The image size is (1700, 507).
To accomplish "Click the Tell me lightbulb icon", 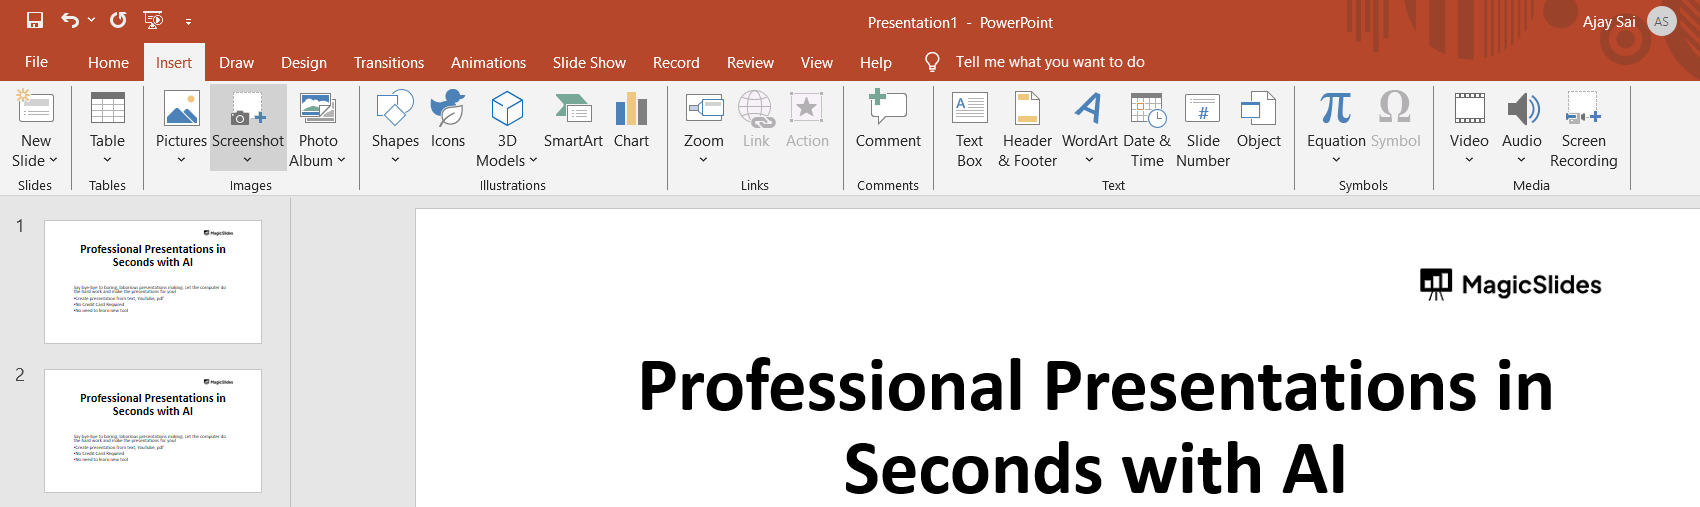I will 932,62.
